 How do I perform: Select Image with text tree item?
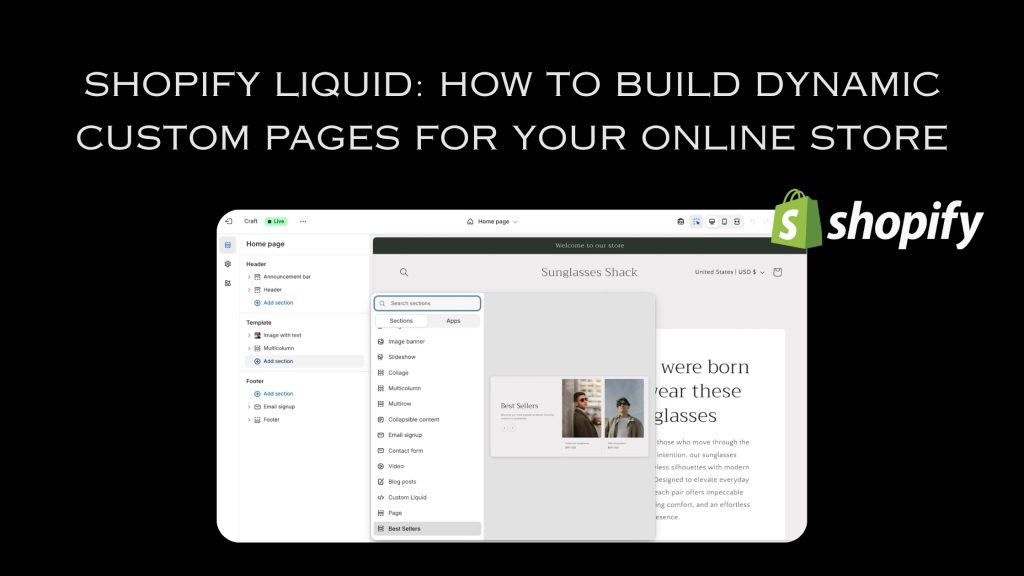[282, 335]
